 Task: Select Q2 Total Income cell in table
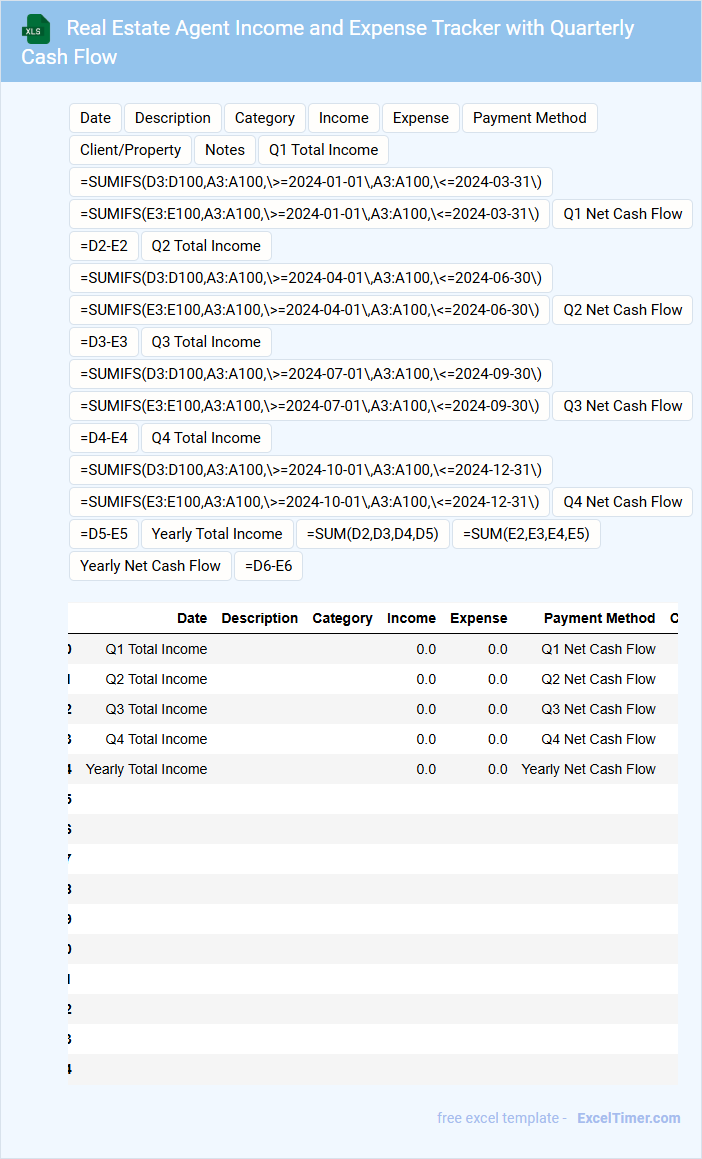click(156, 679)
